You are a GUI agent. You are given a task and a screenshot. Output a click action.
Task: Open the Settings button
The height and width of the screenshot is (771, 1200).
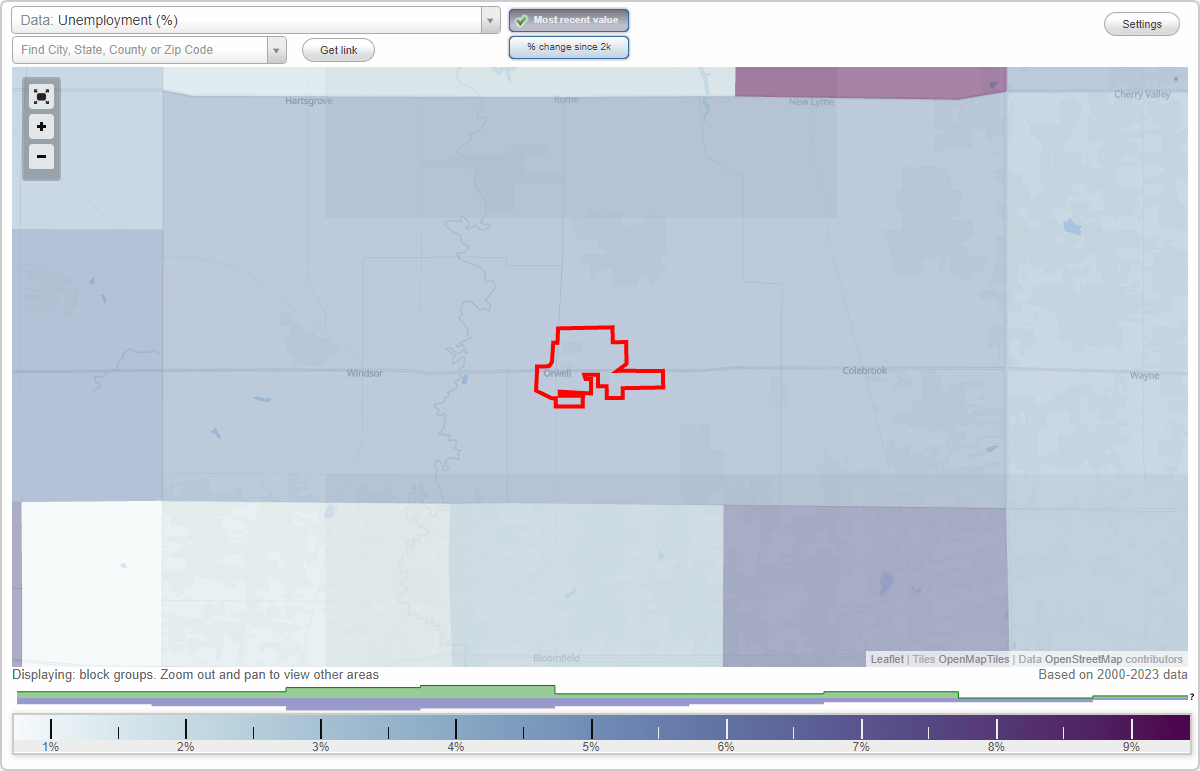click(1142, 25)
